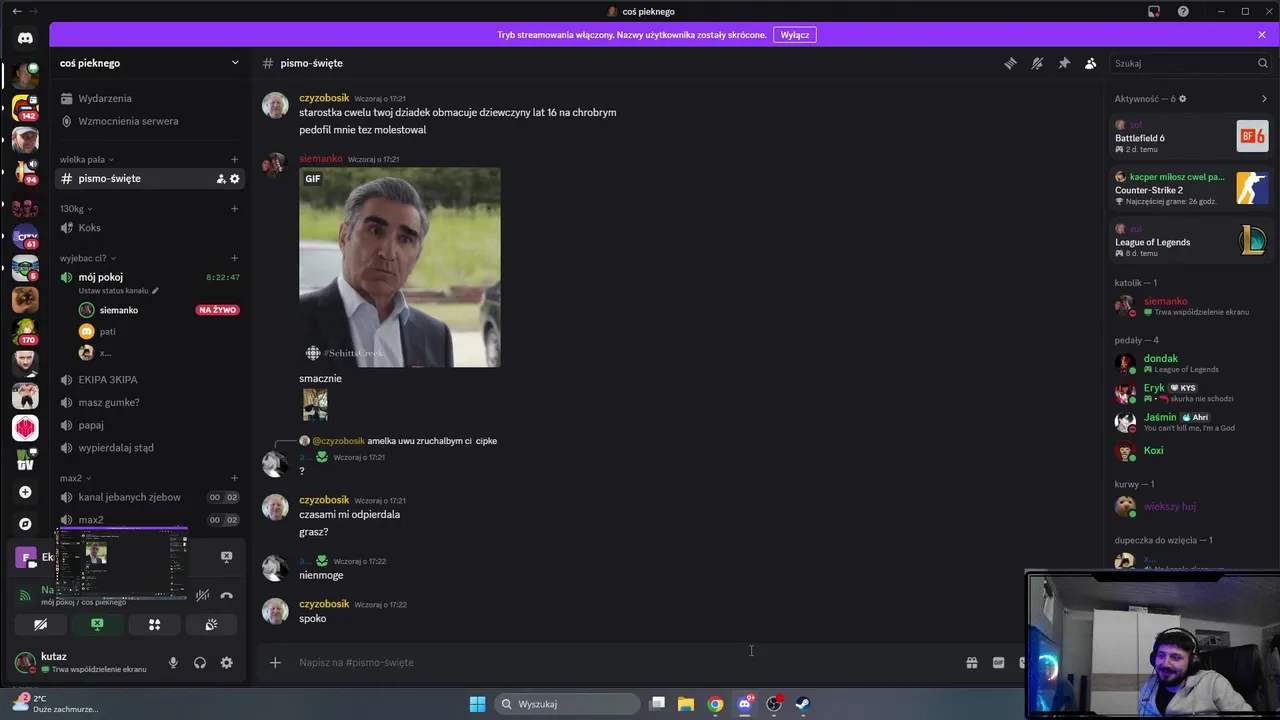The height and width of the screenshot is (720, 1280).
Task: Toggle the member list icon
Action: [1090, 63]
